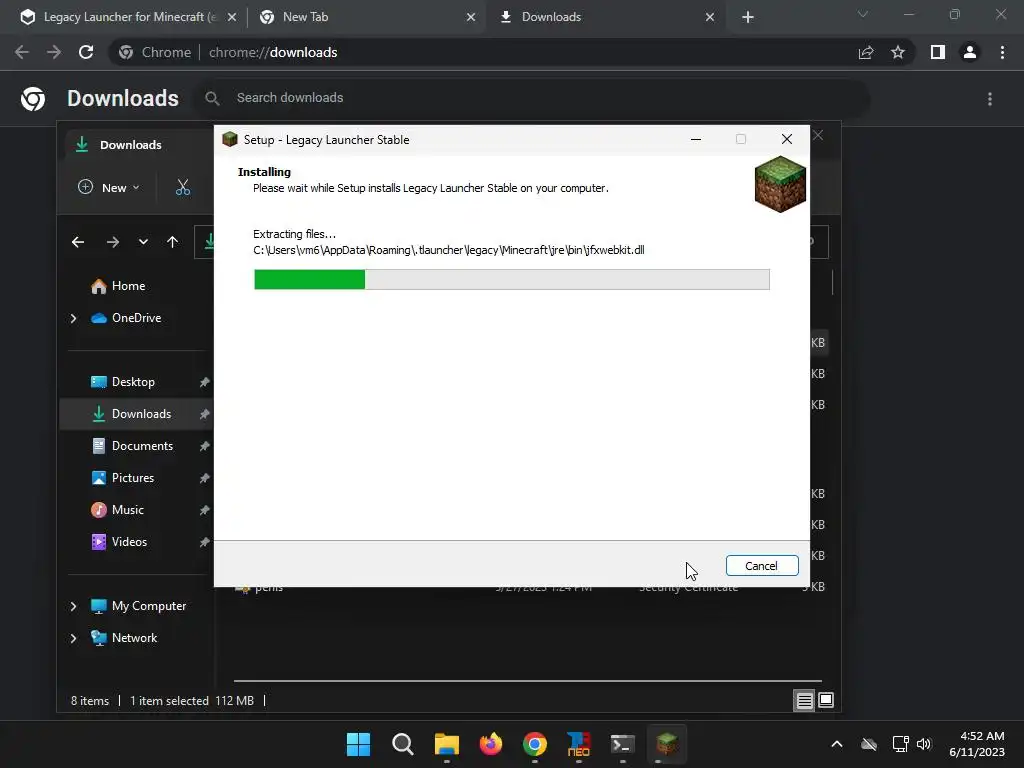Bookmark this page with star icon
1024x768 pixels.
898,52
